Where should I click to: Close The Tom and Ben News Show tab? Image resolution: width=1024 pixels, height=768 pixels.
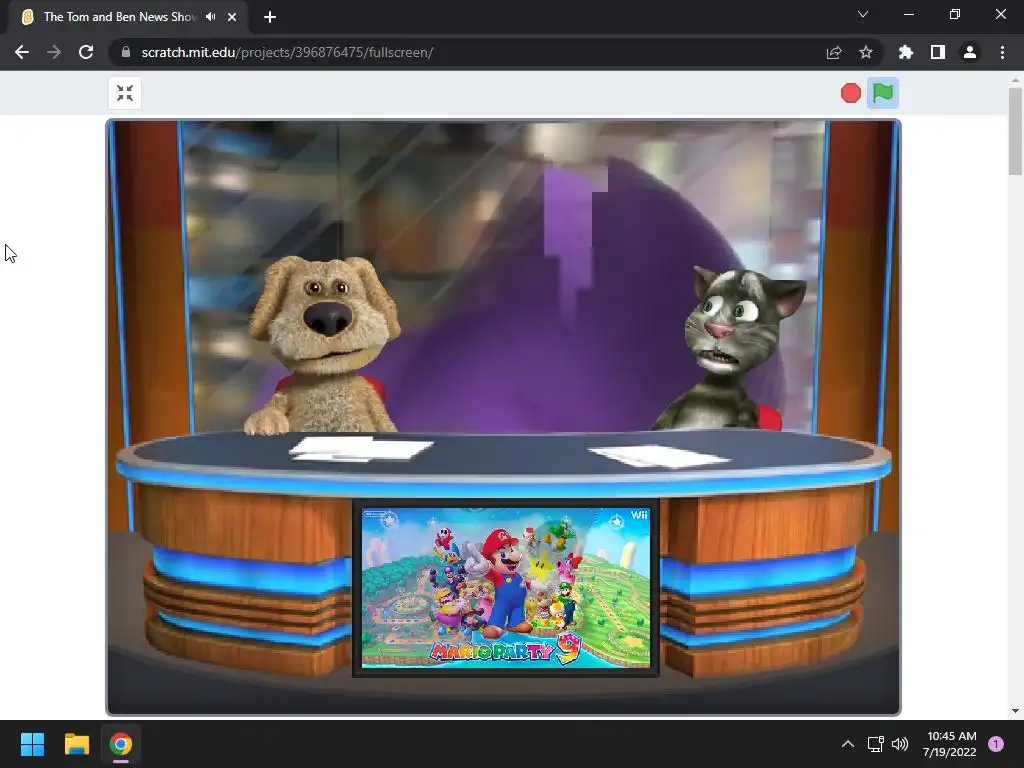pyautogui.click(x=232, y=17)
